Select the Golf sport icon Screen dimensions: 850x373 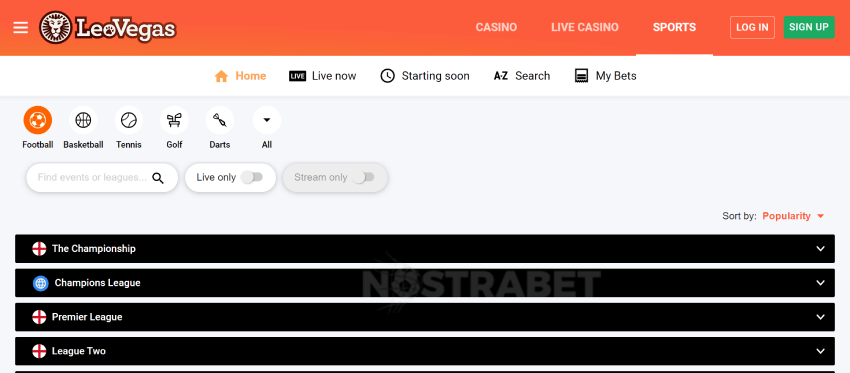174,120
